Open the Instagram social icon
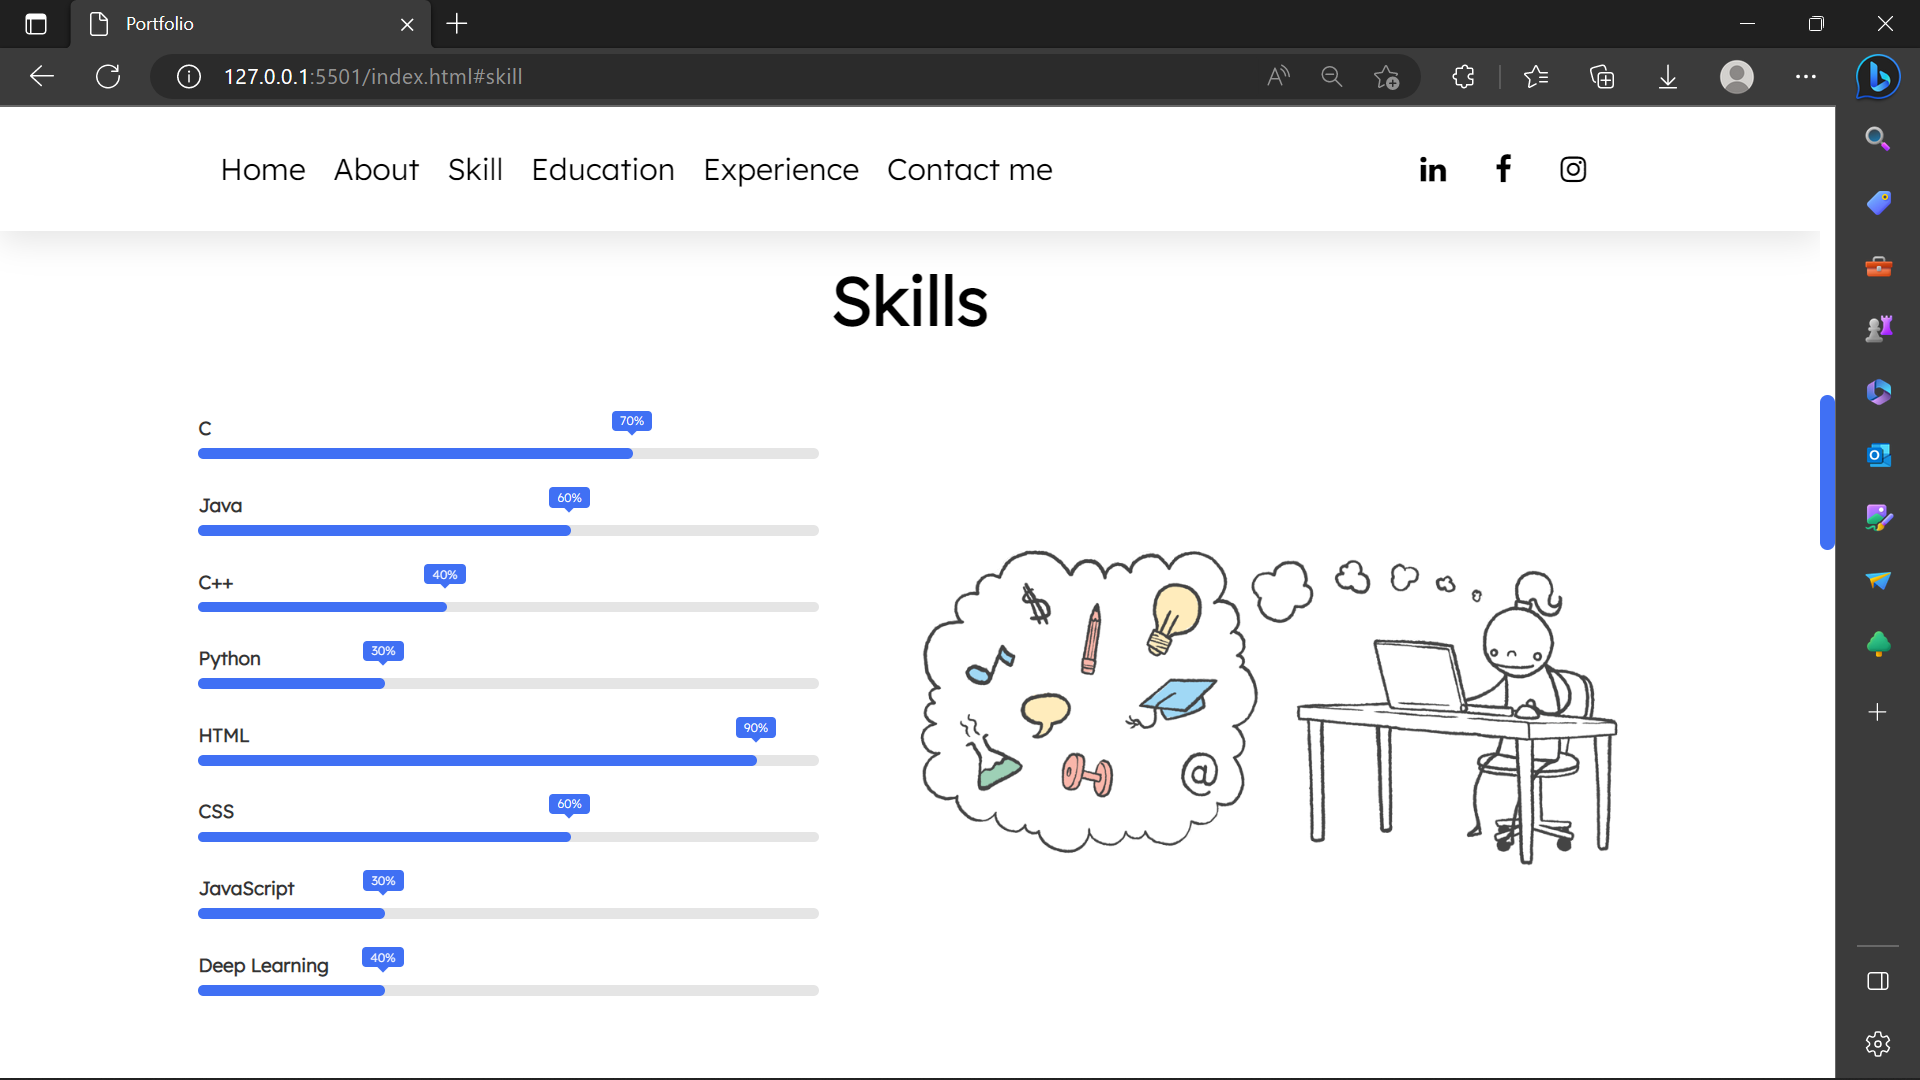 coord(1572,169)
